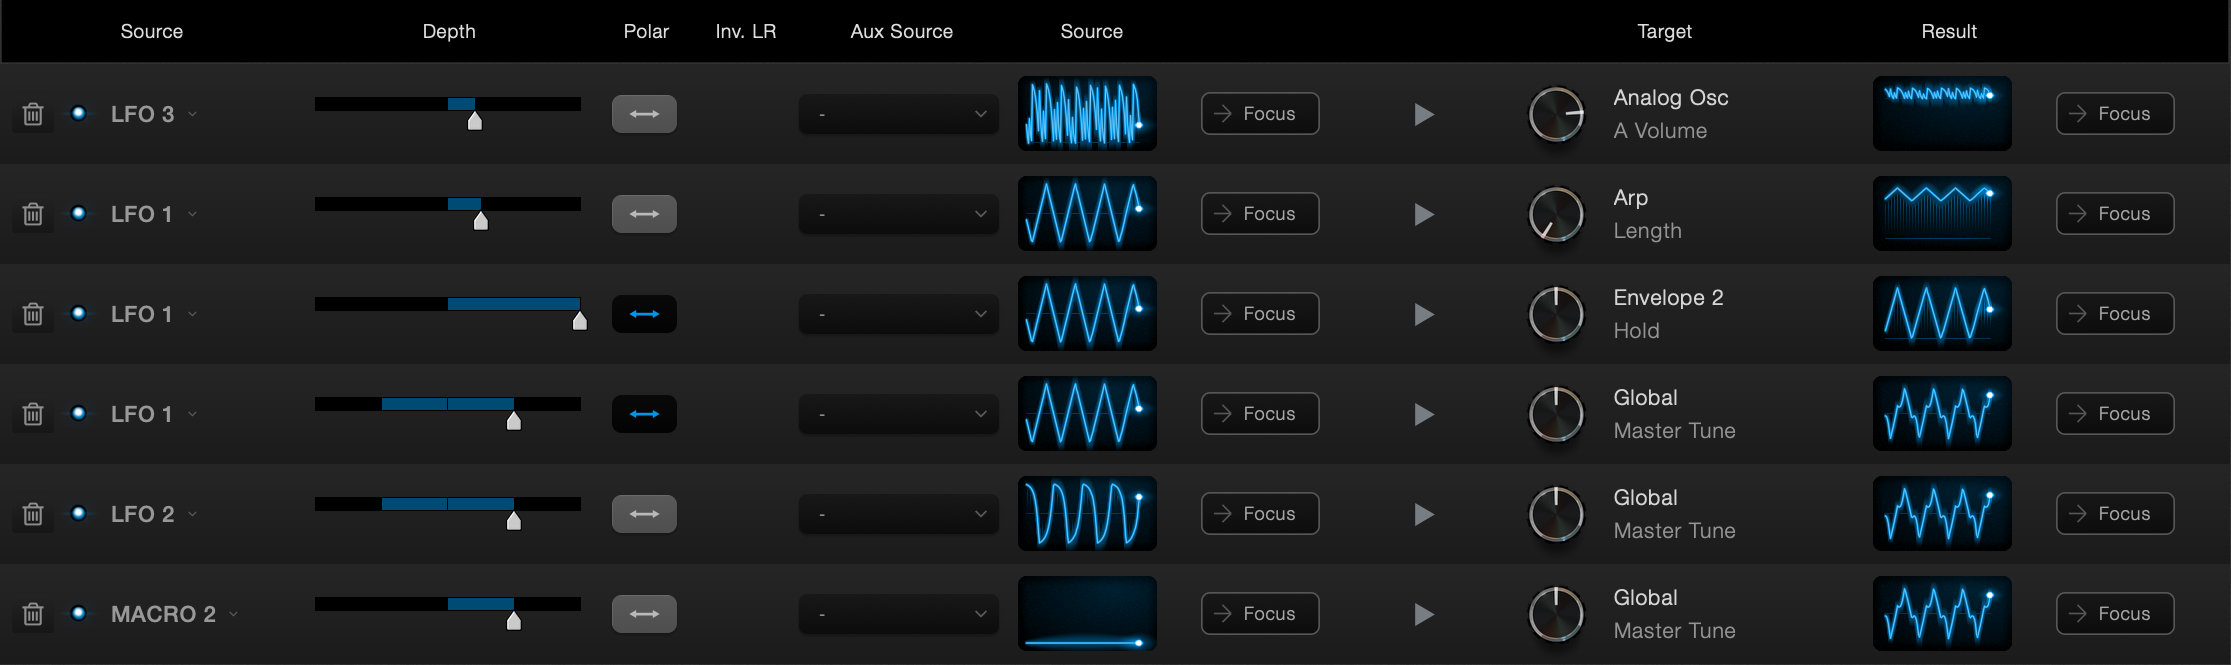This screenshot has height=665, width=2231.
Task: Click source Focus button on LFO 3 row
Action: pos(1260,114)
